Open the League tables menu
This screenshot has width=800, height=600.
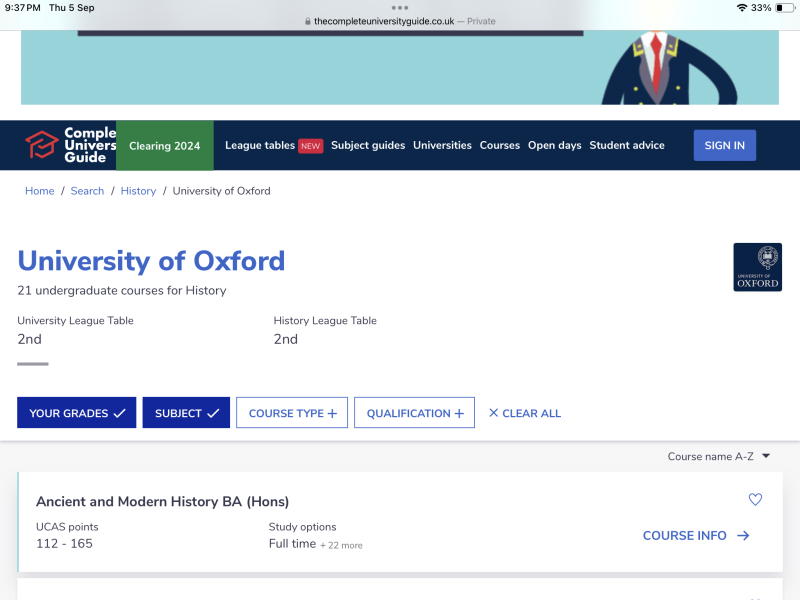click(x=259, y=145)
